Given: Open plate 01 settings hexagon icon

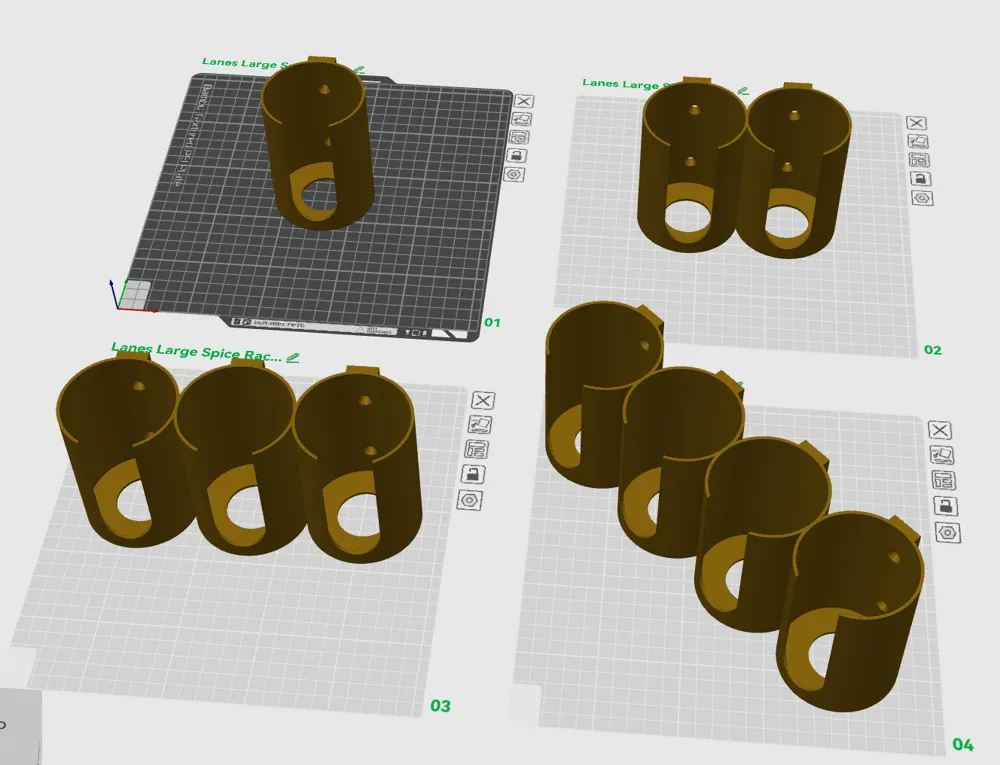Looking at the screenshot, I should [x=514, y=175].
